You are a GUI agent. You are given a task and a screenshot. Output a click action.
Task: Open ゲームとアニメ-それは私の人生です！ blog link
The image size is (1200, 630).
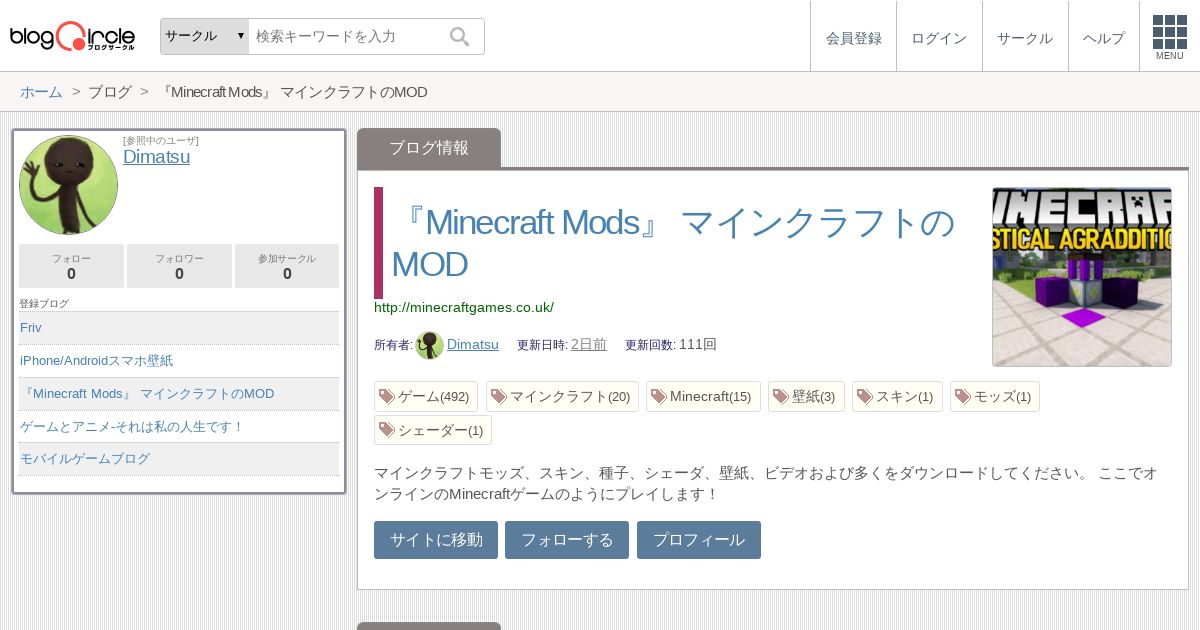pyautogui.click(x=179, y=427)
